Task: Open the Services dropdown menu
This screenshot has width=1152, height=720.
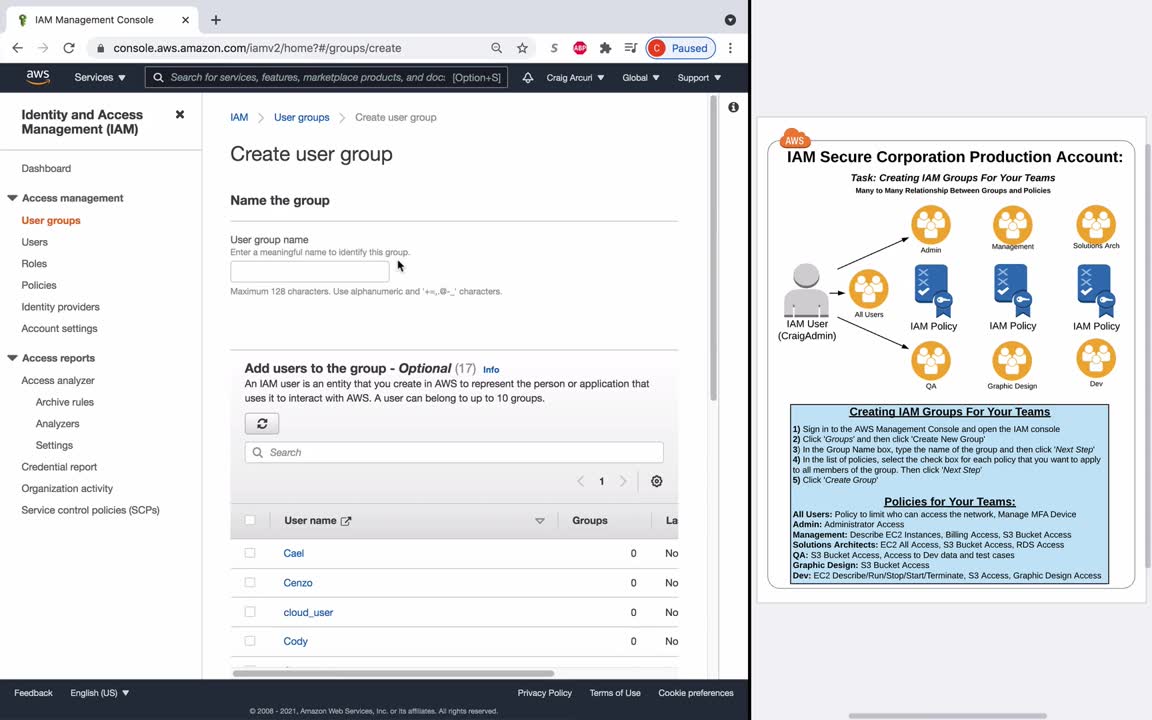Action: 100,77
